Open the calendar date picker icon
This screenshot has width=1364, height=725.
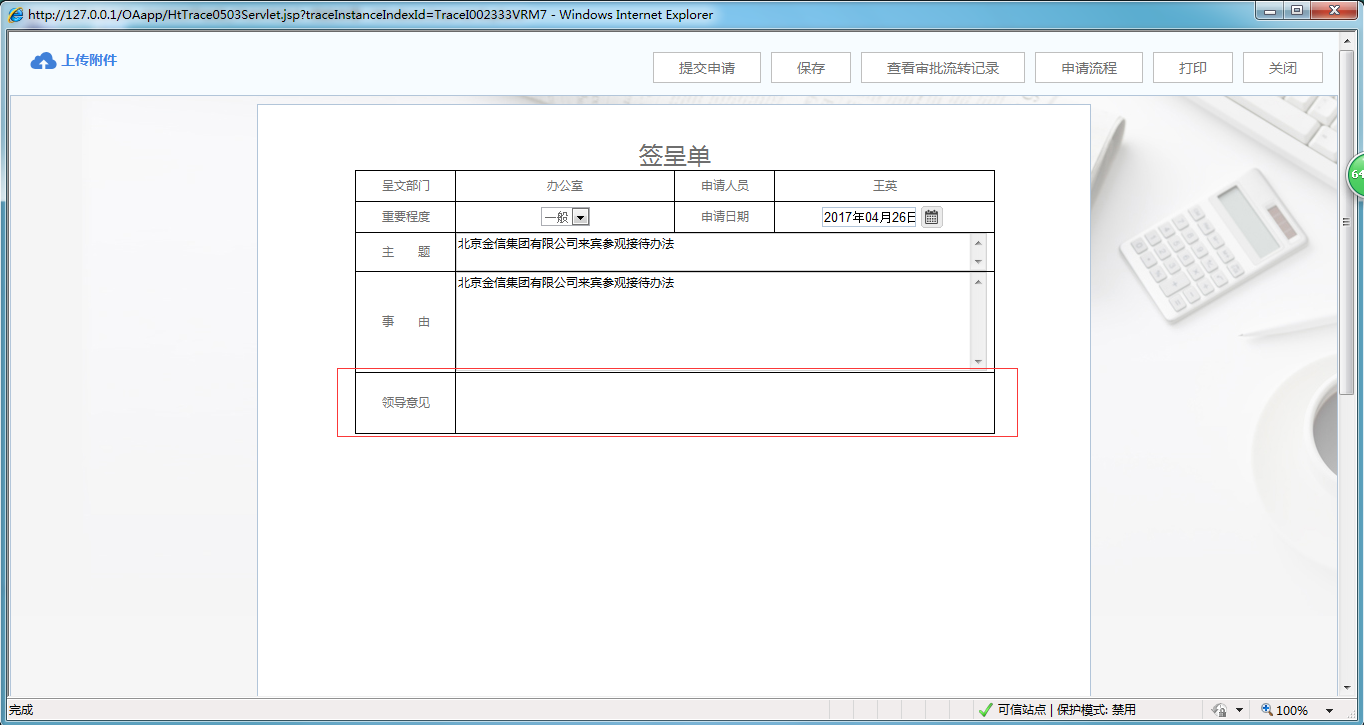(931, 216)
